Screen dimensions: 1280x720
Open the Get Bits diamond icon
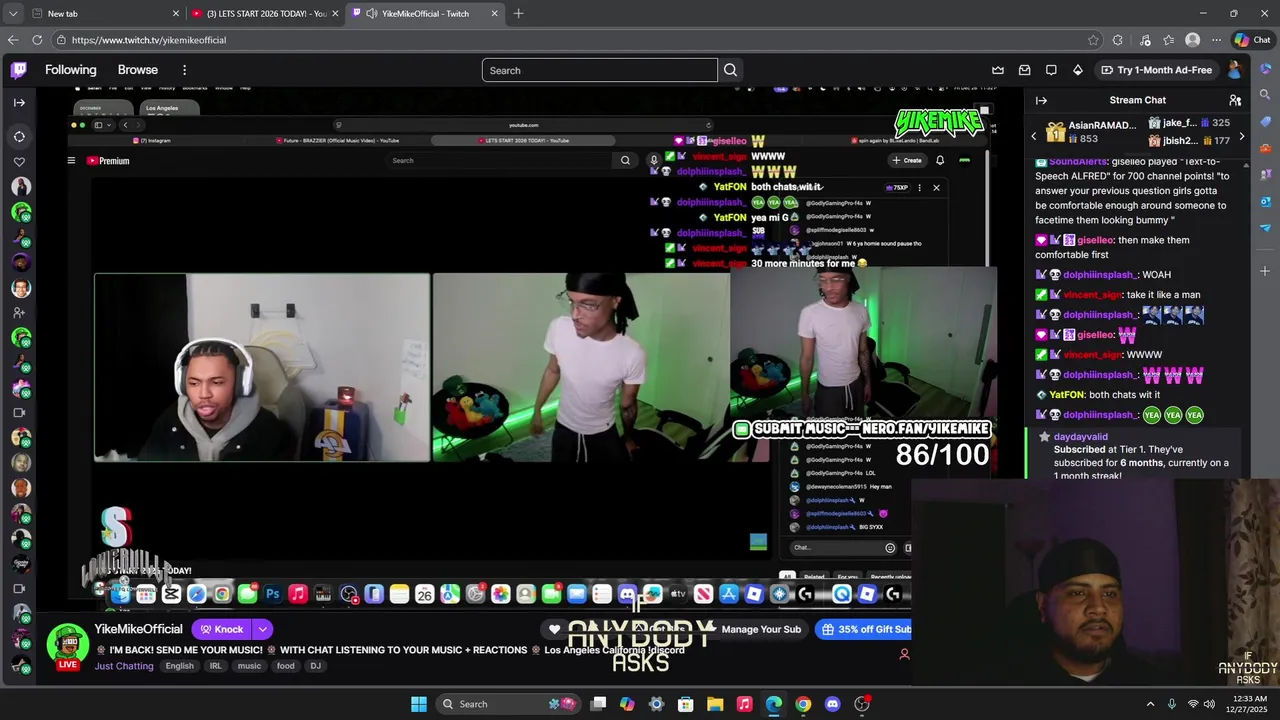(x=1078, y=70)
